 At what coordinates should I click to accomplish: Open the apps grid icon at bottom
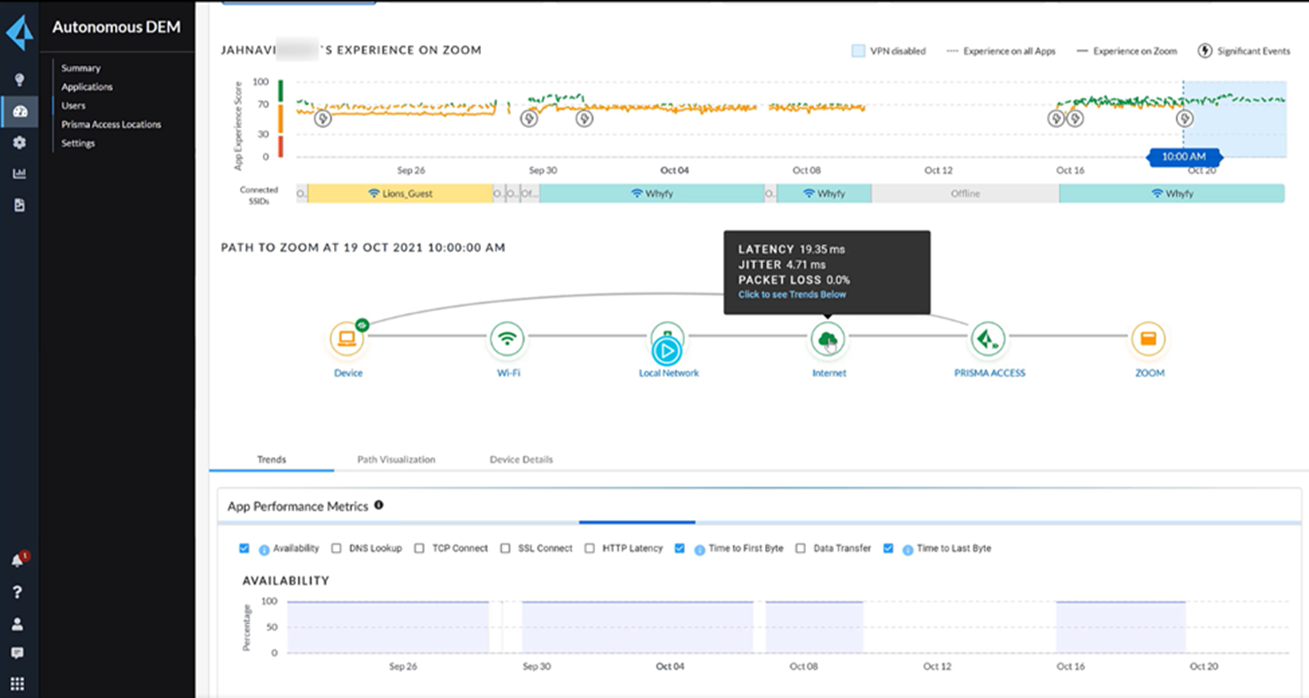pyautogui.click(x=18, y=684)
